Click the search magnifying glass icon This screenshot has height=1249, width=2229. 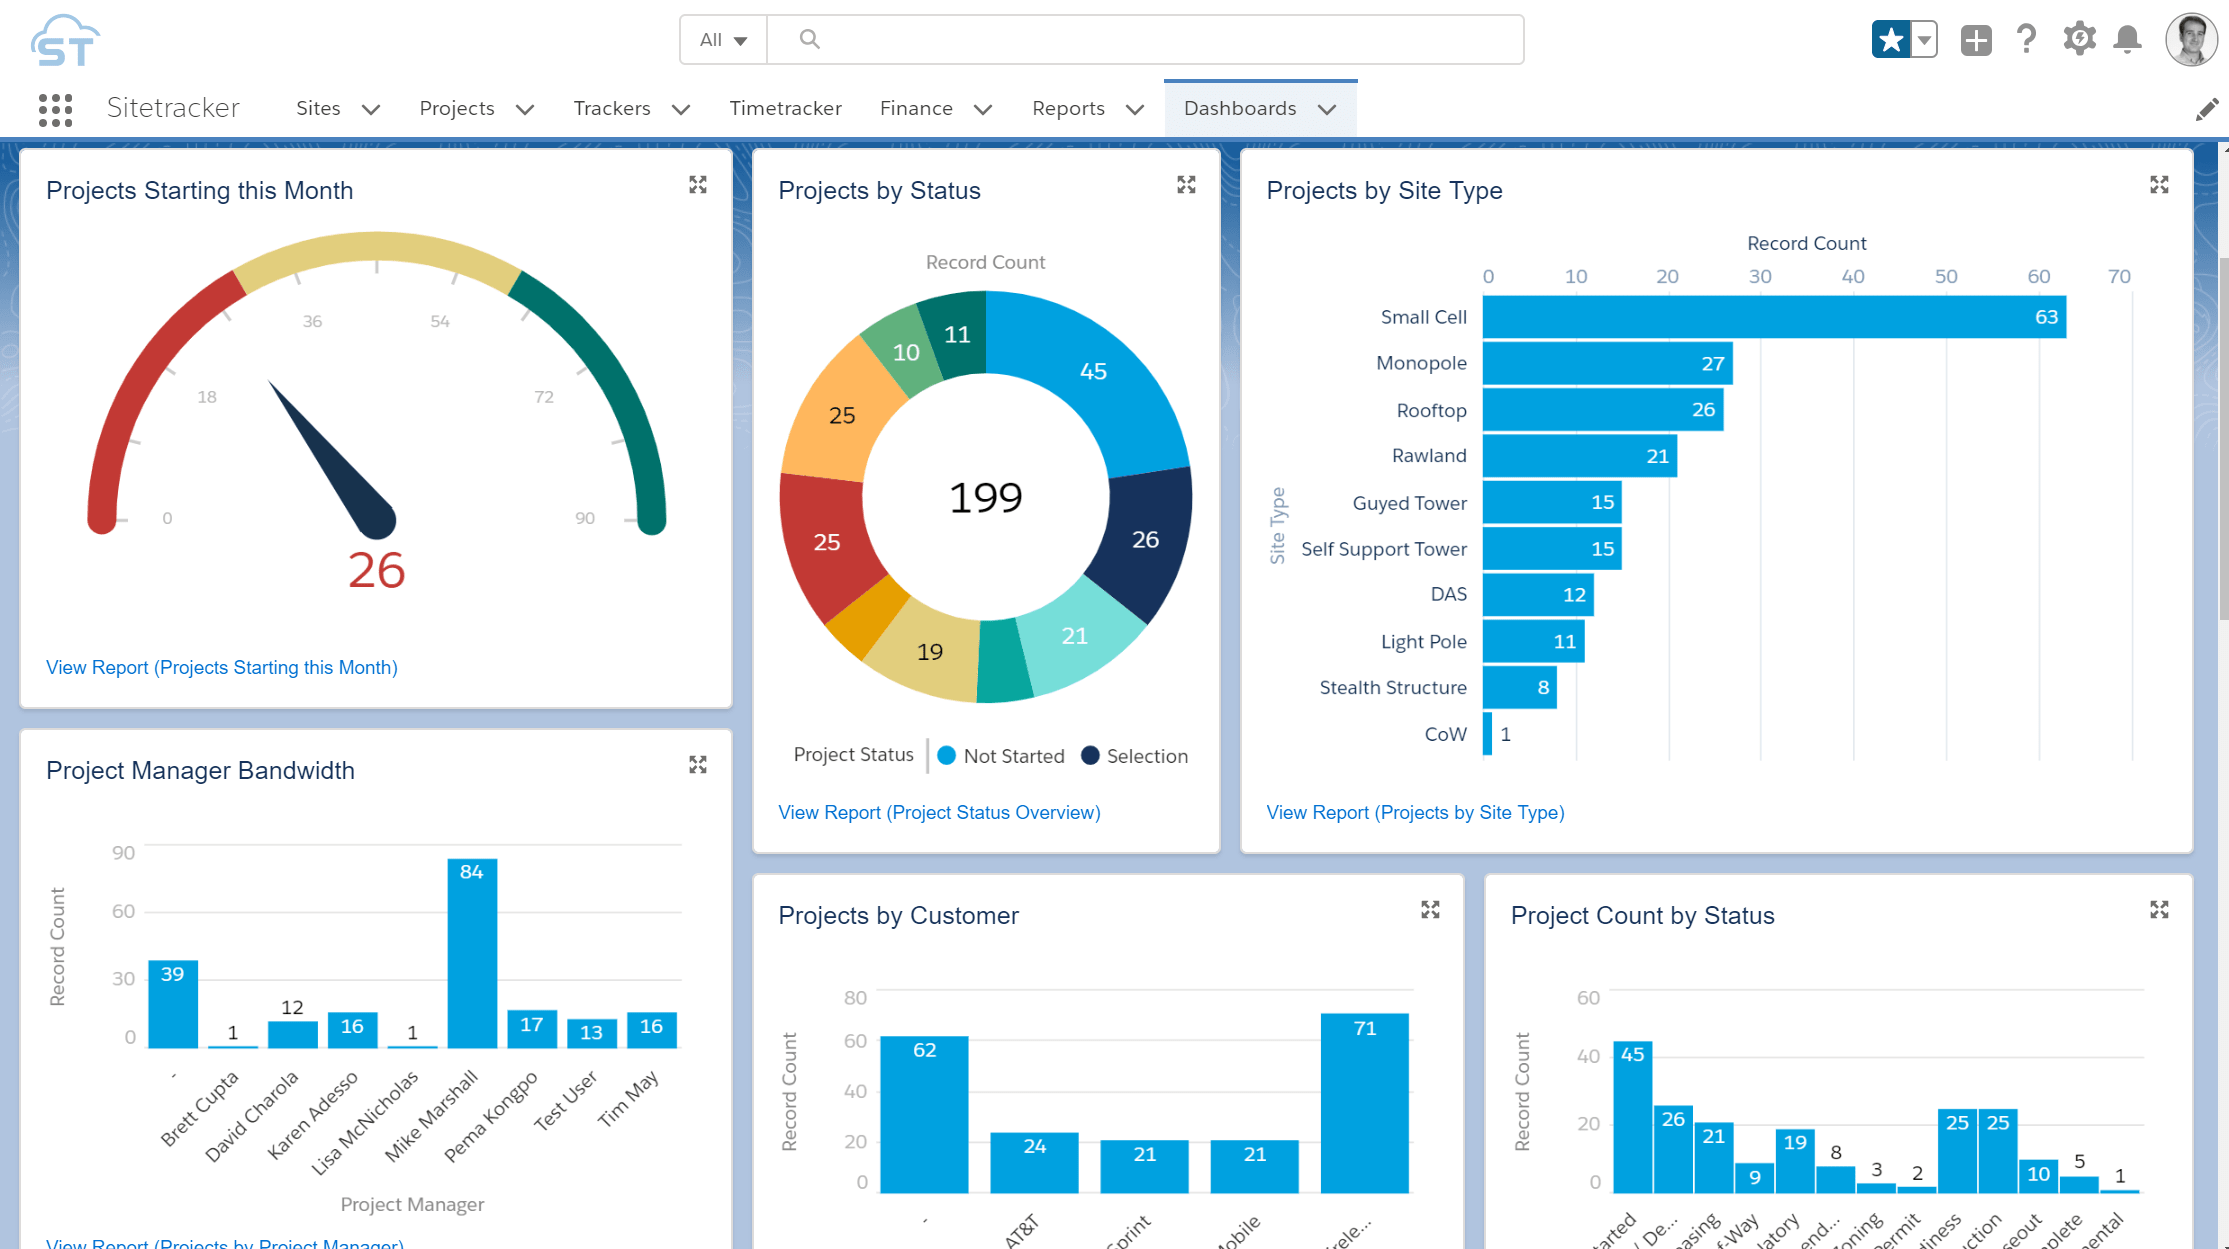[808, 39]
